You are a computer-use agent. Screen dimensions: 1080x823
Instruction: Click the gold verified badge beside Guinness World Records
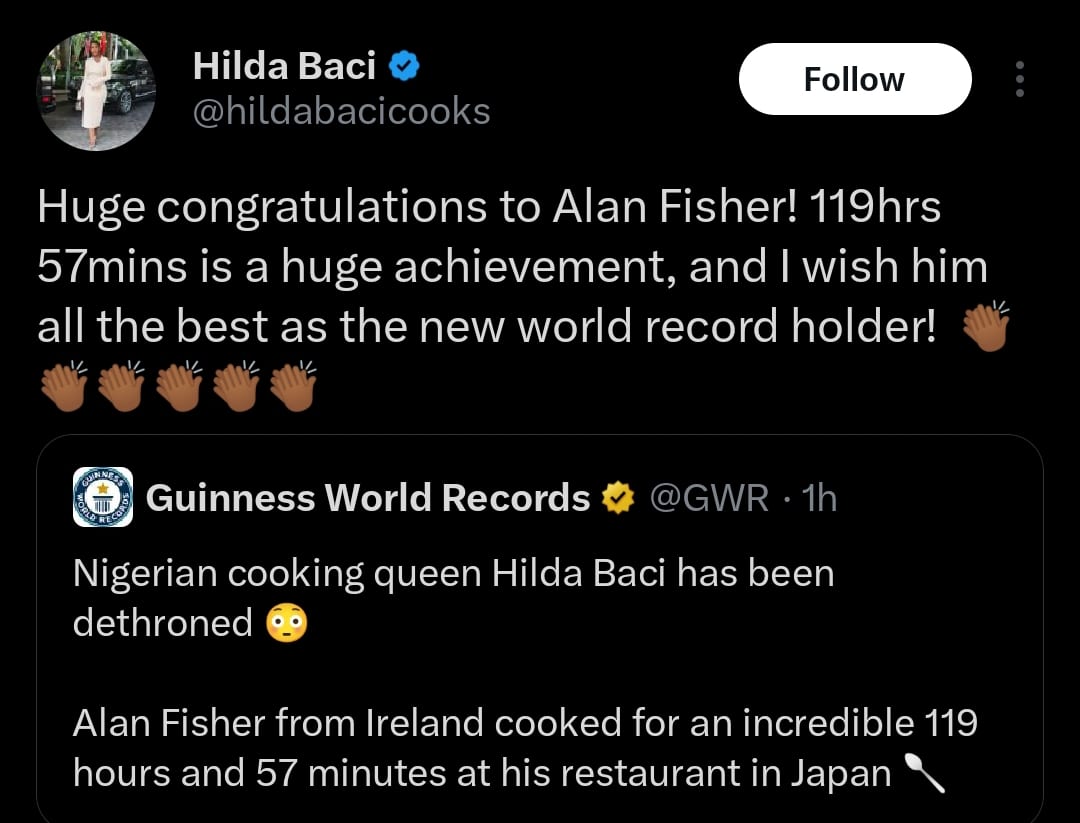617,497
